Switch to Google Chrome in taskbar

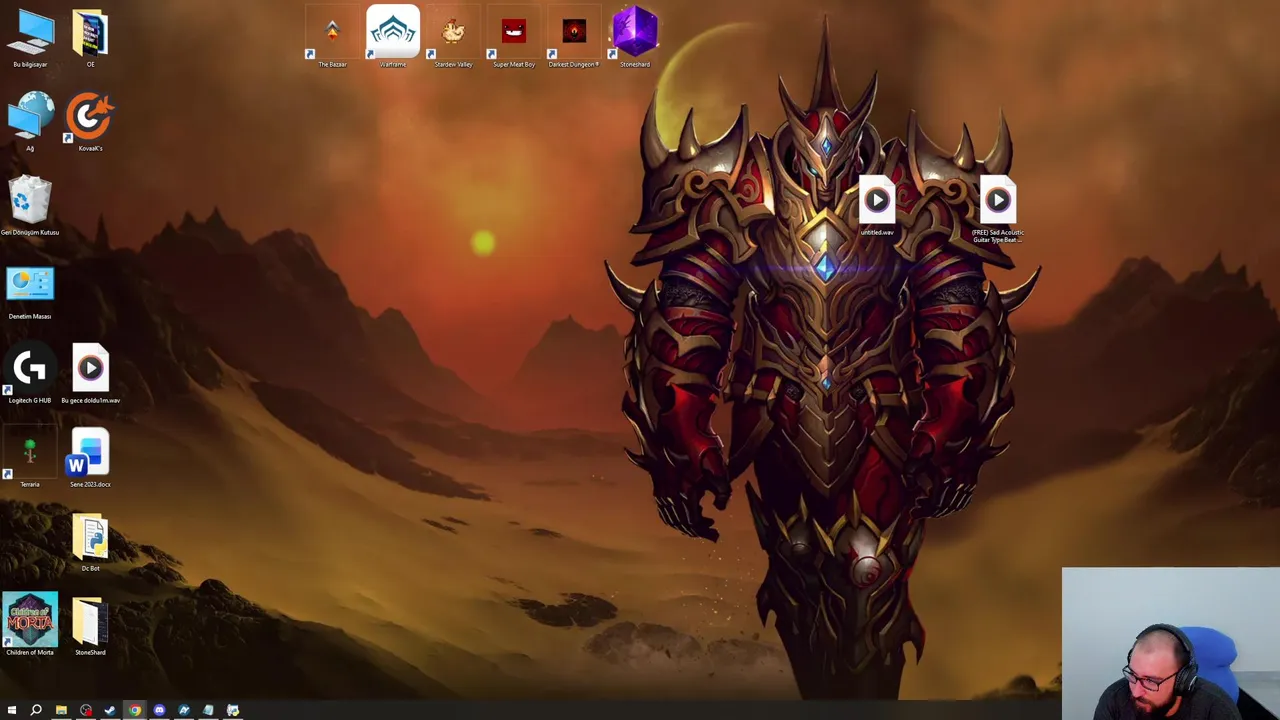135,710
